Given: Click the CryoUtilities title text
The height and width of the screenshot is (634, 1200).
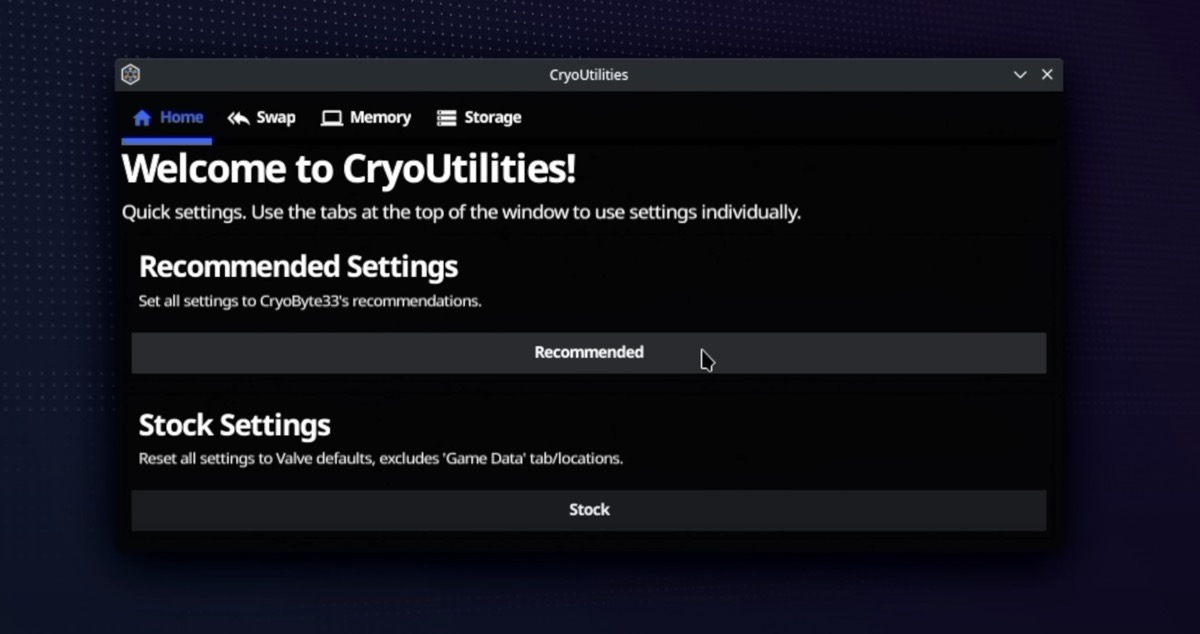Looking at the screenshot, I should click(588, 74).
